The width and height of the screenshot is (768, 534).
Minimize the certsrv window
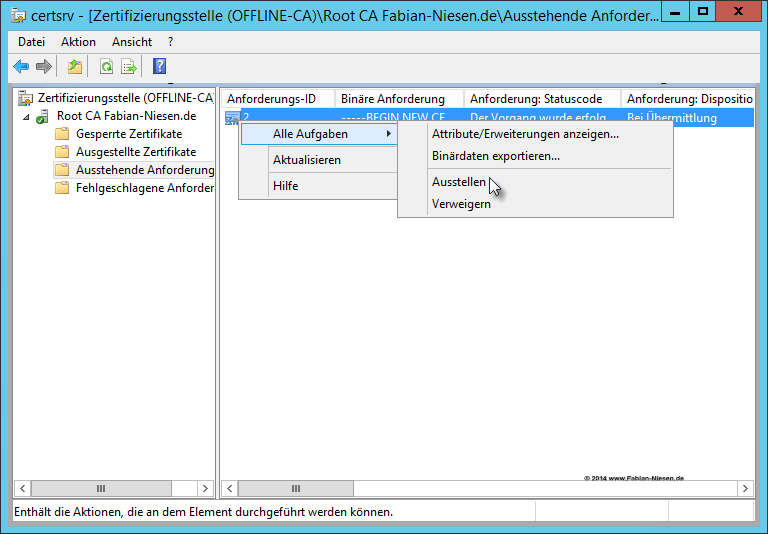[675, 12]
